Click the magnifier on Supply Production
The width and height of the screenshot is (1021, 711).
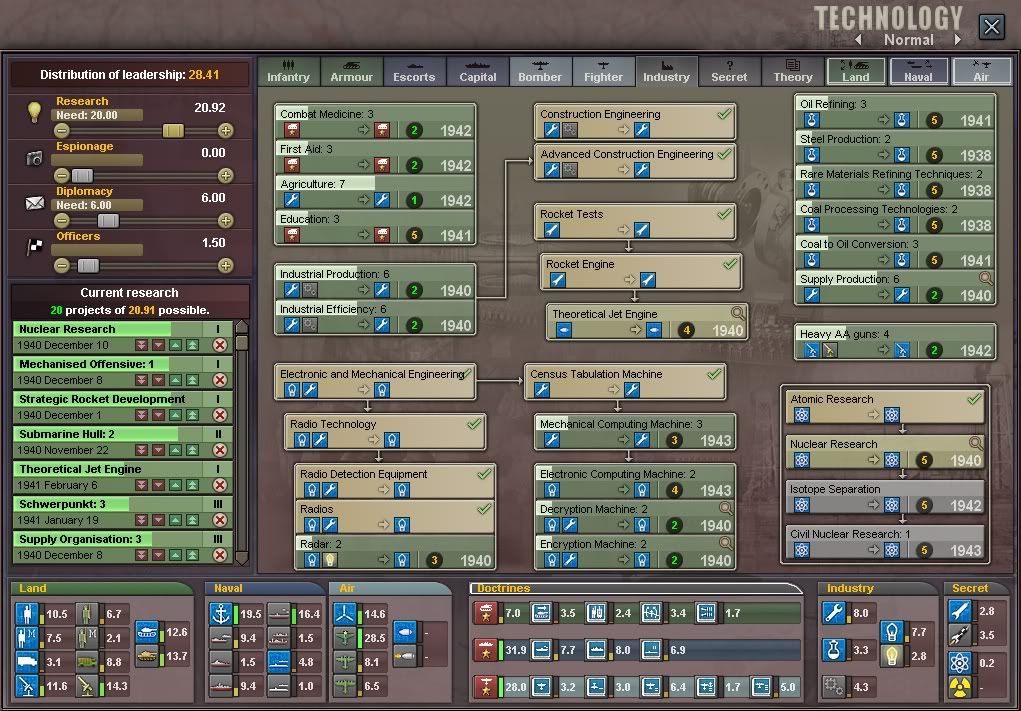coord(986,279)
